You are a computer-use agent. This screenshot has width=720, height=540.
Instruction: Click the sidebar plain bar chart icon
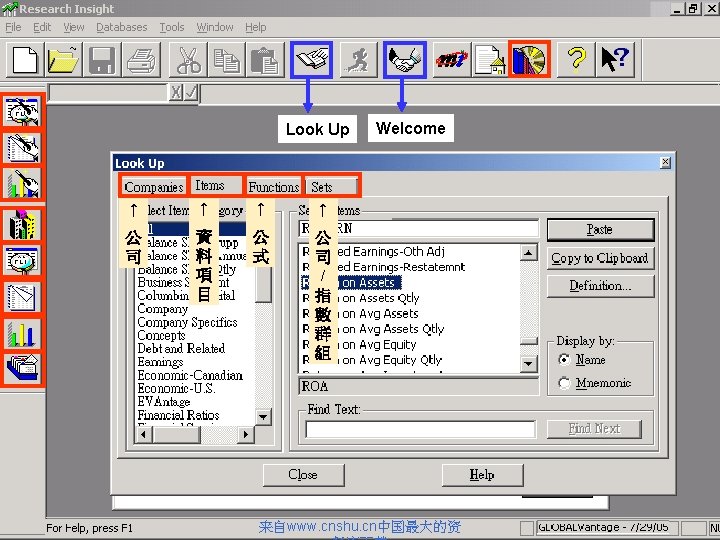click(22, 333)
